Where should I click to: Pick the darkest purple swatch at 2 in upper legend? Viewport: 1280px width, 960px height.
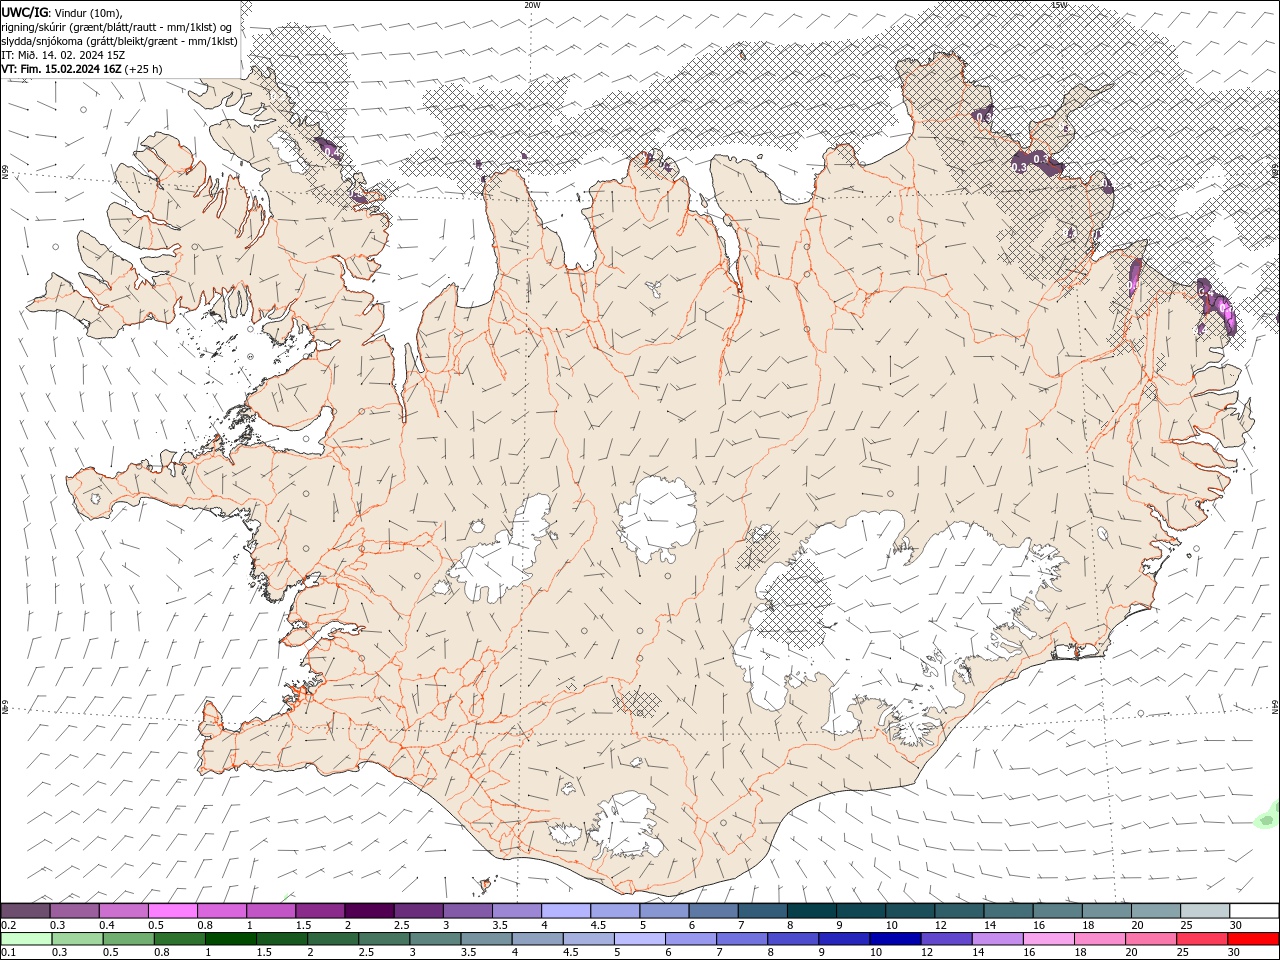click(x=369, y=910)
